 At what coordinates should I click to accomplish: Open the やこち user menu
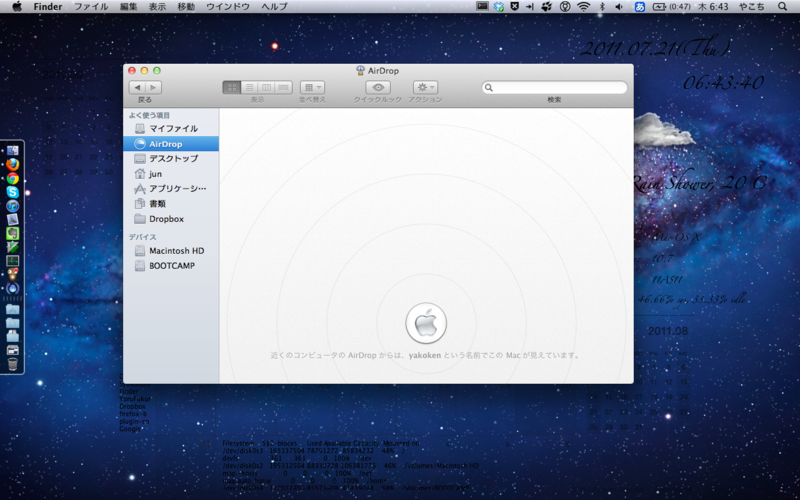coord(752,7)
